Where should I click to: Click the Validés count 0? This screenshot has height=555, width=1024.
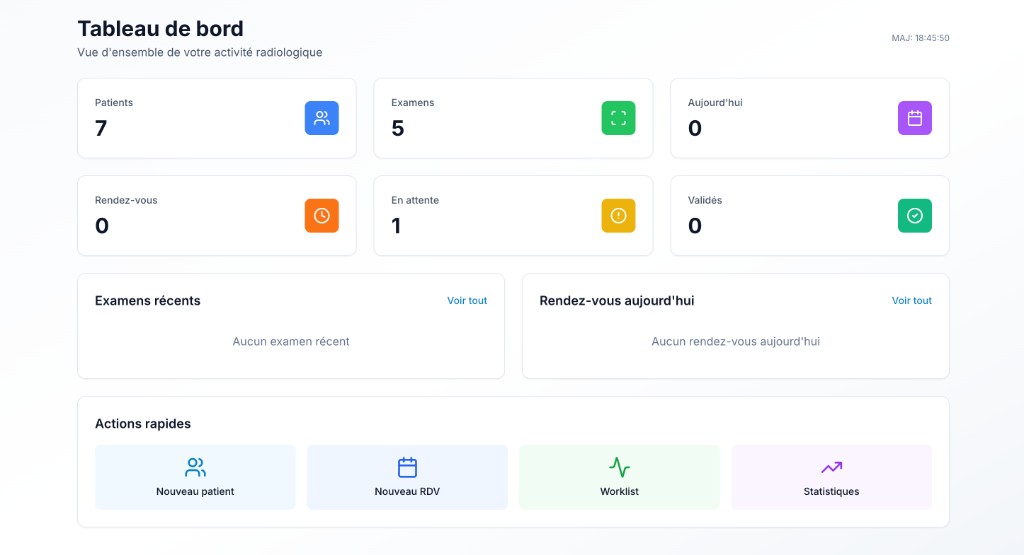695,226
